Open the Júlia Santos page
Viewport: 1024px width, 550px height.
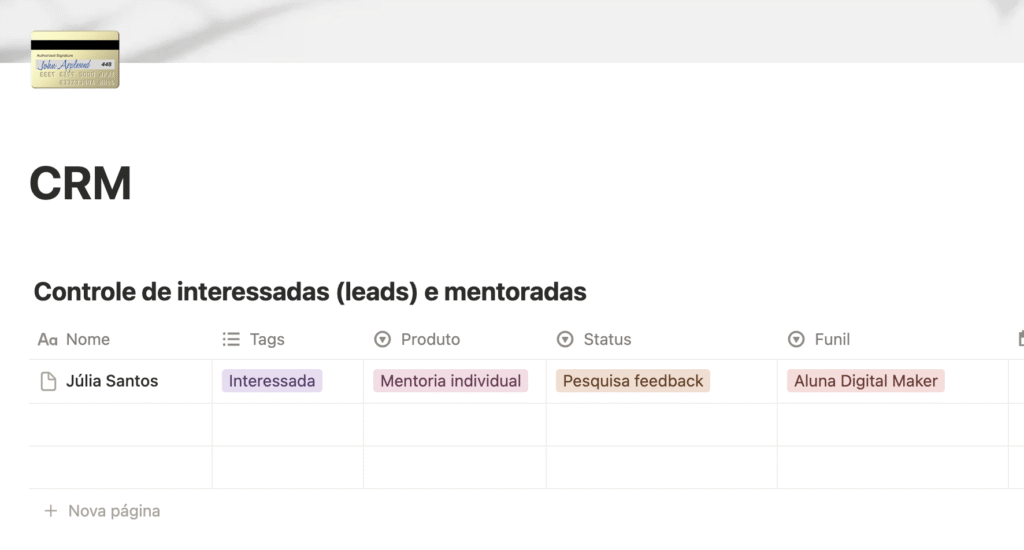[112, 381]
